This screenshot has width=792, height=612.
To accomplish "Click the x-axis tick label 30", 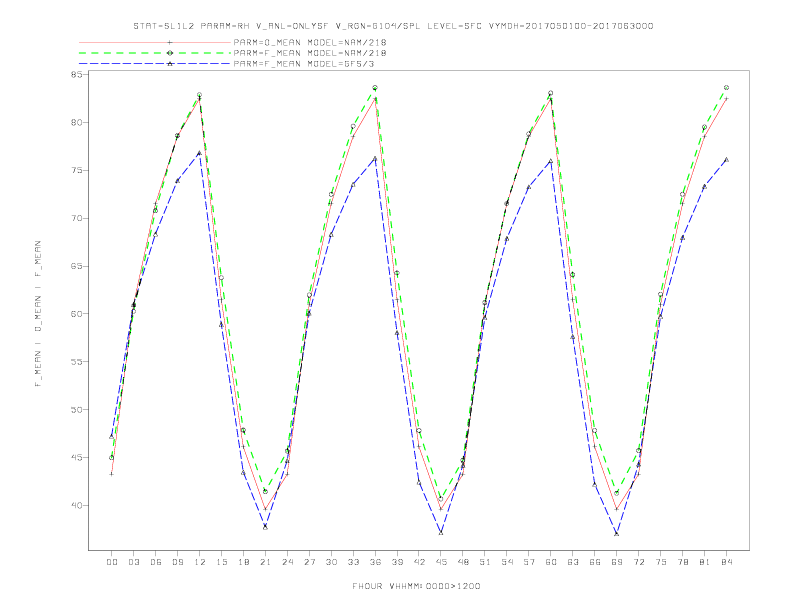I will [331, 562].
